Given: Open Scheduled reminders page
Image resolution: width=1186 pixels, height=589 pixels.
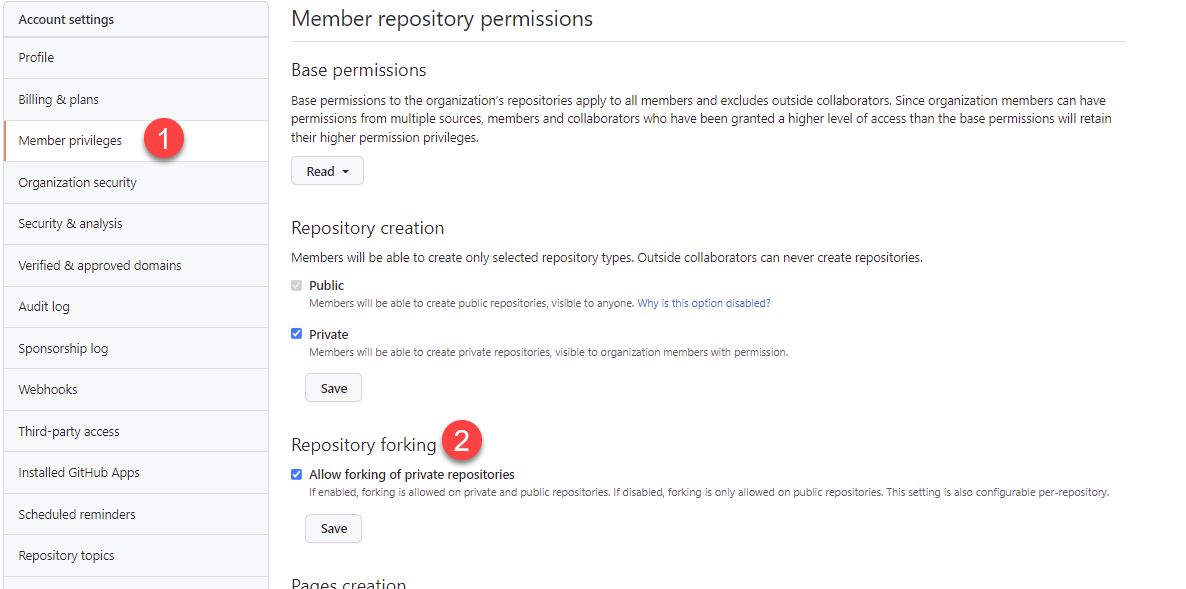Looking at the screenshot, I should click(77, 515).
